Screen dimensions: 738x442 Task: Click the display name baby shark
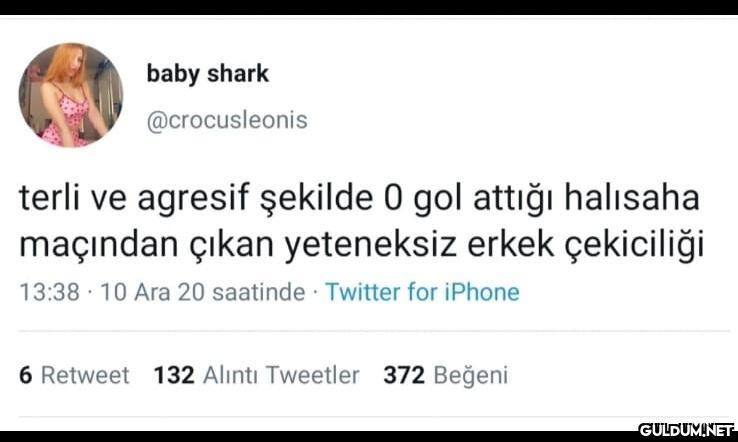click(208, 74)
